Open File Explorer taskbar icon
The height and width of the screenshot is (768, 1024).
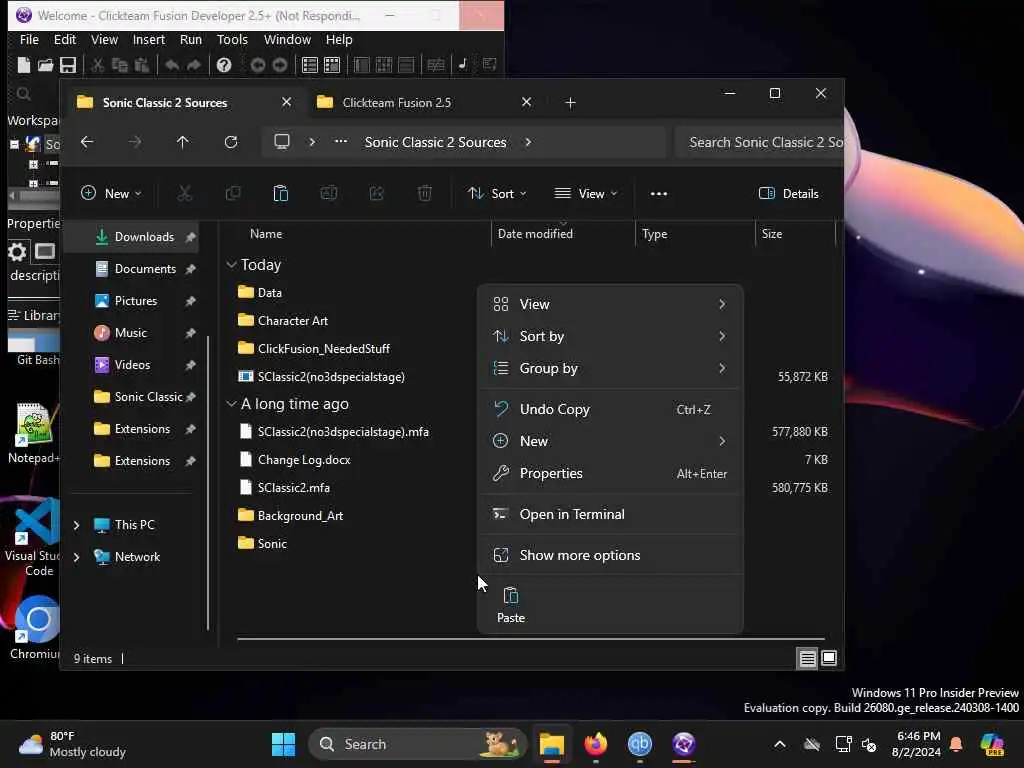click(551, 744)
